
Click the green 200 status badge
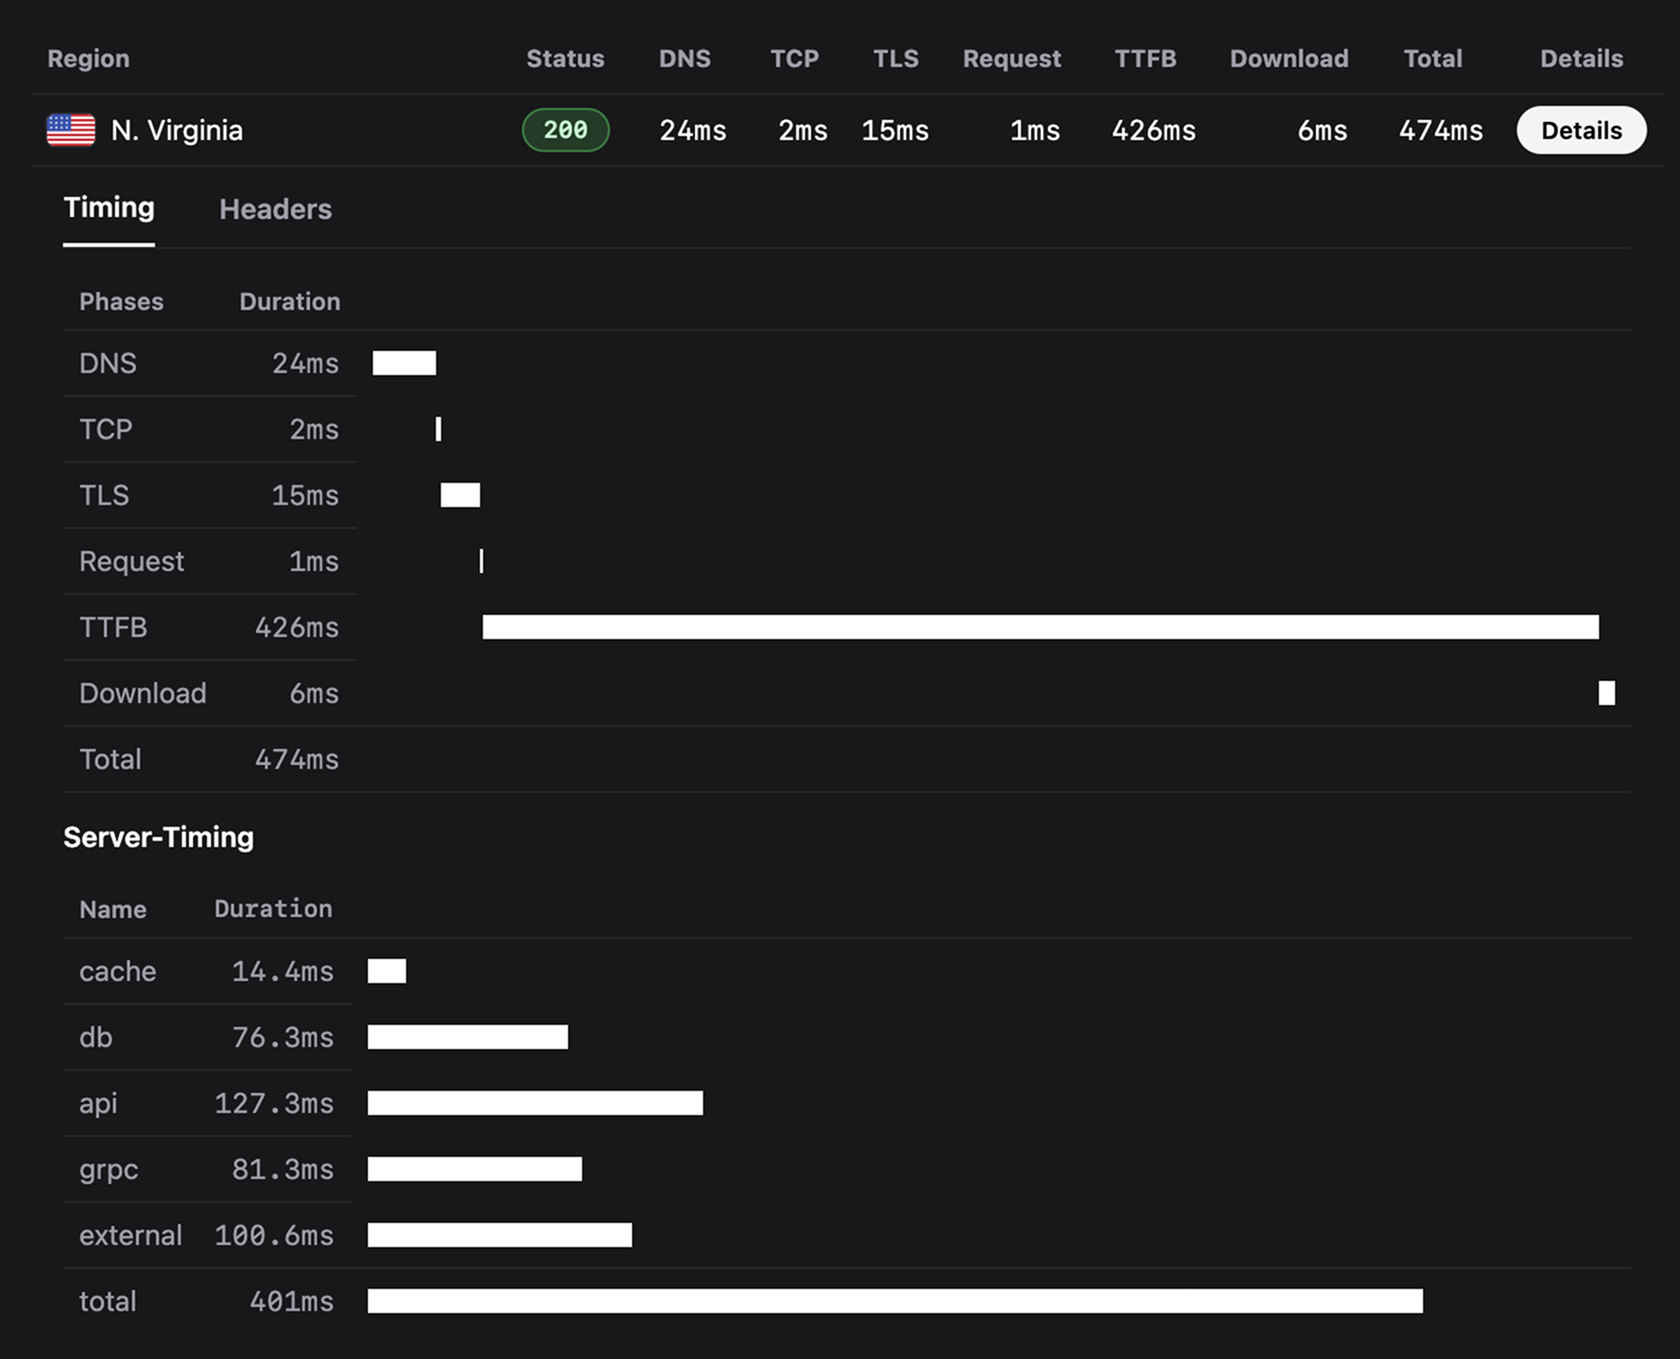[566, 129]
